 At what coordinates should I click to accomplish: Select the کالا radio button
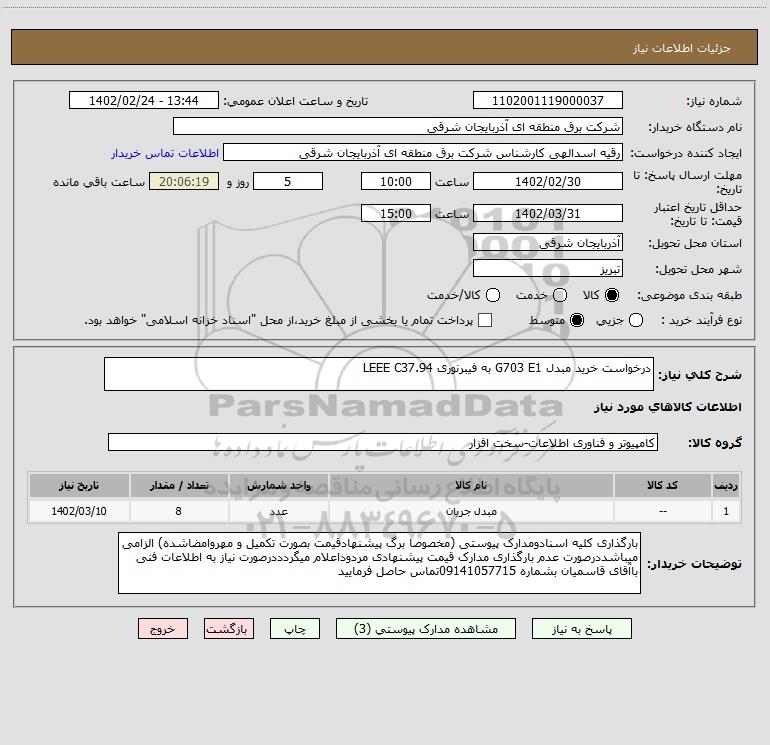[612, 295]
